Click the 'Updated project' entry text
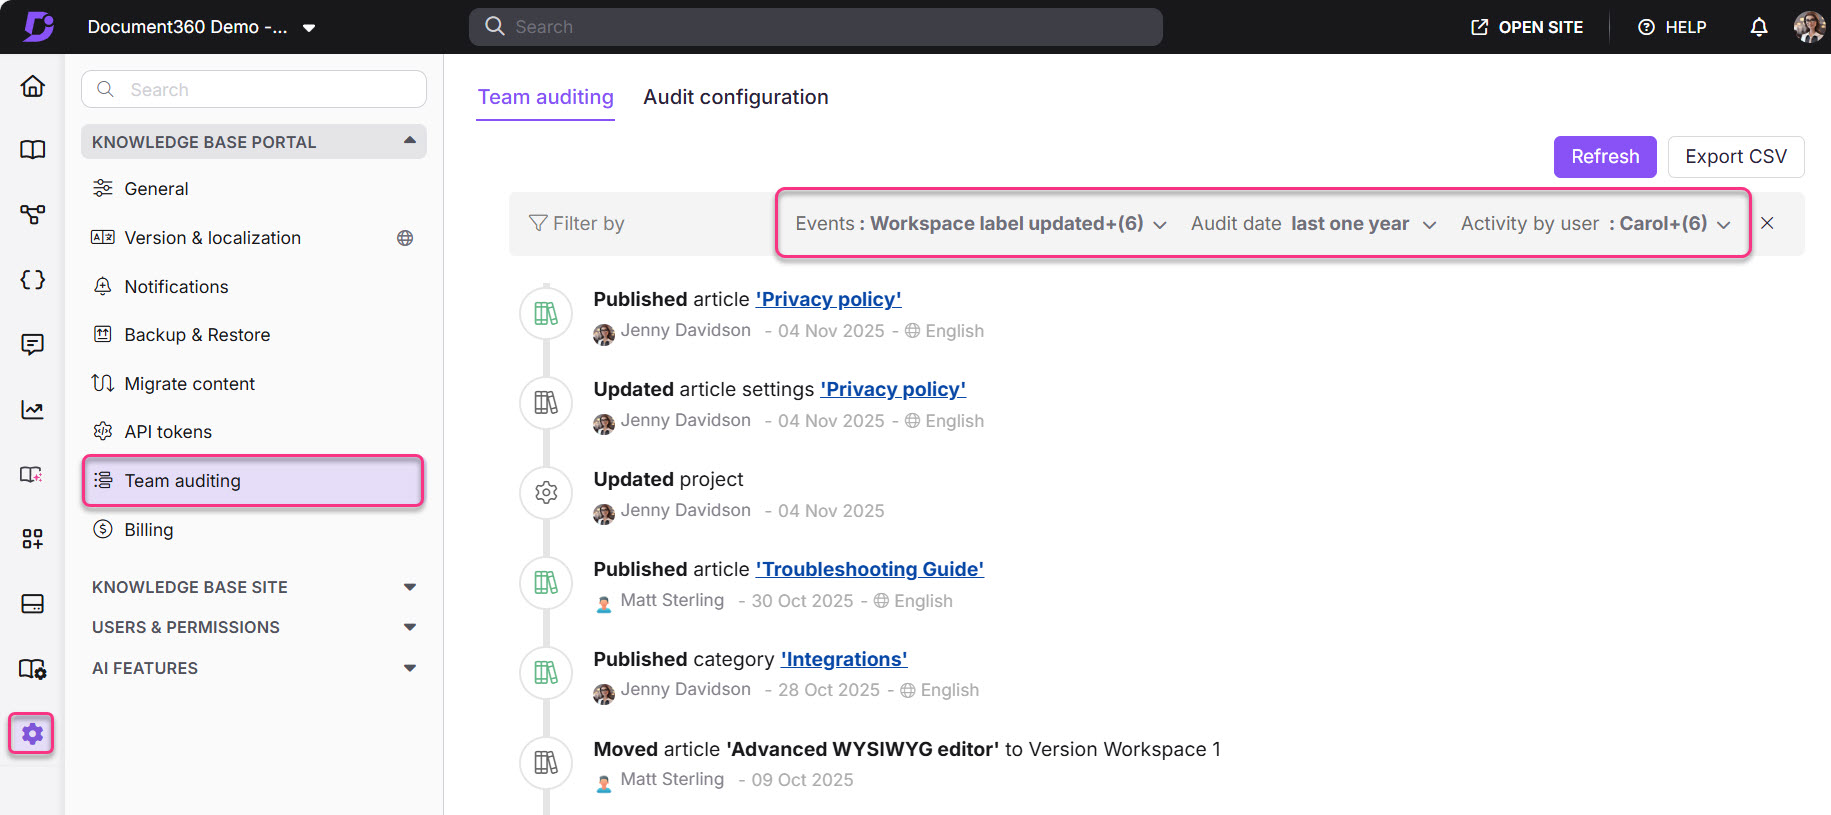 tap(668, 479)
